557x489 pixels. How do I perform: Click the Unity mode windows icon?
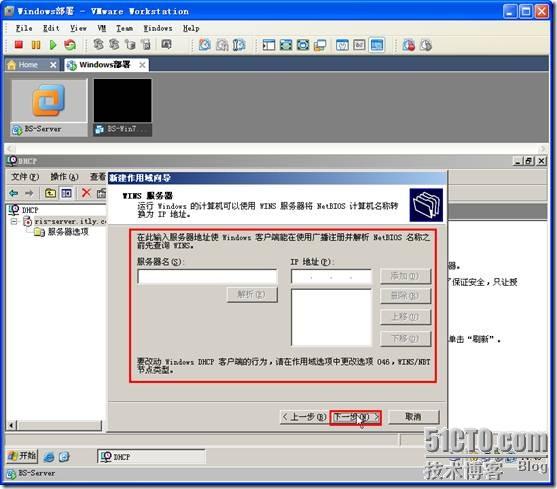[x=320, y=45]
